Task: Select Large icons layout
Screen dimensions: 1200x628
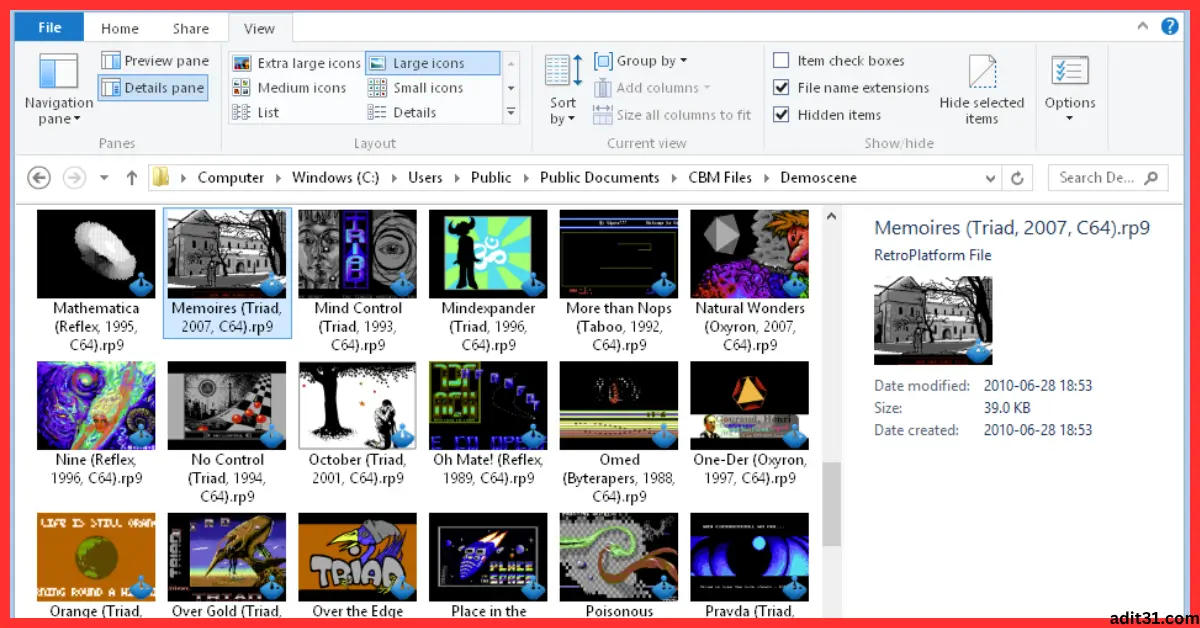Action: (x=432, y=63)
